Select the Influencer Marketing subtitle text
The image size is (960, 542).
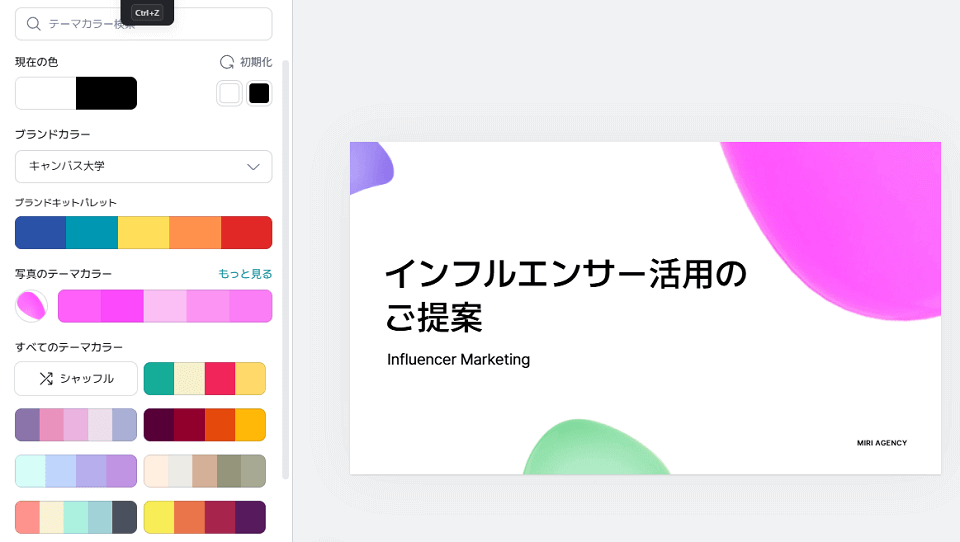(x=458, y=359)
